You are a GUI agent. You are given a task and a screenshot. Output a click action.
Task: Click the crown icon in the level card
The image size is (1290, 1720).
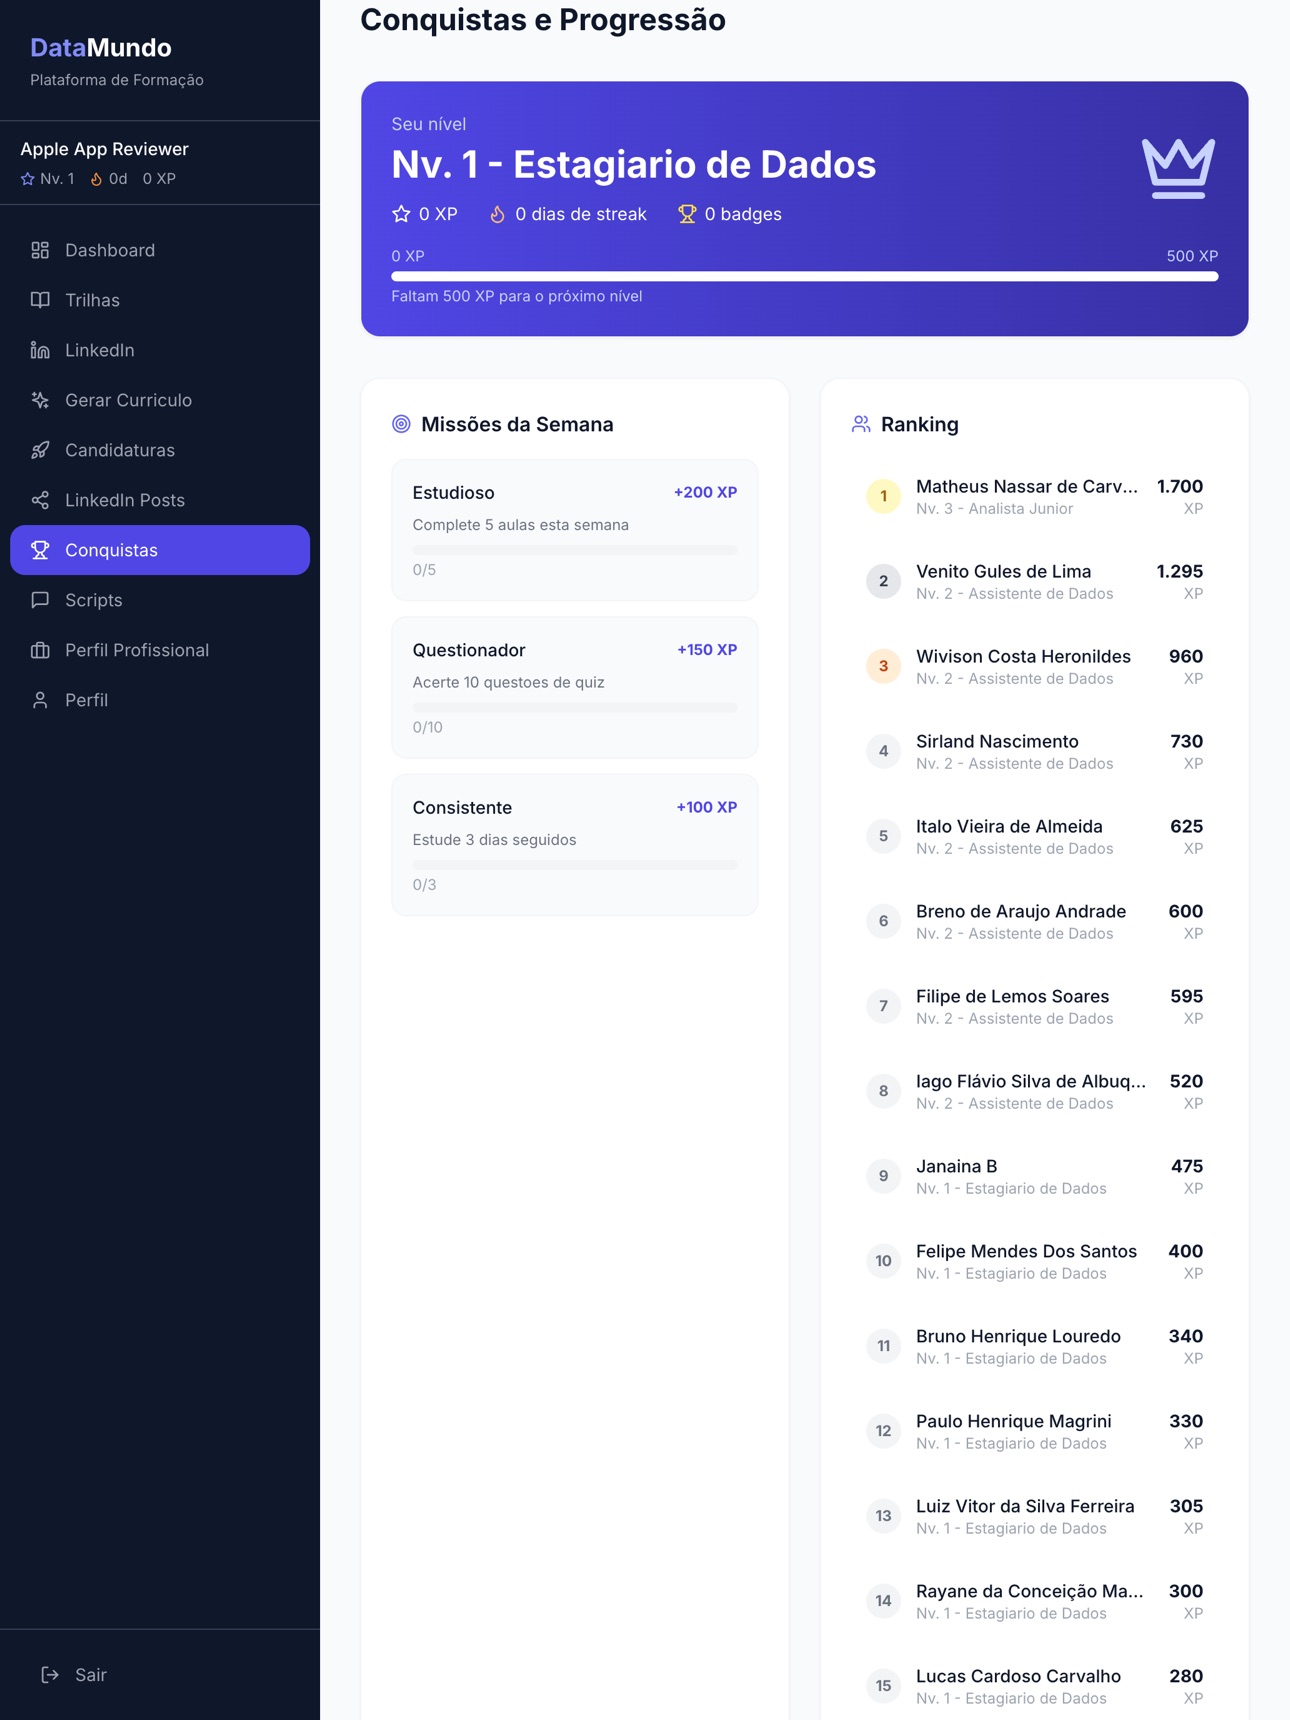click(x=1178, y=168)
